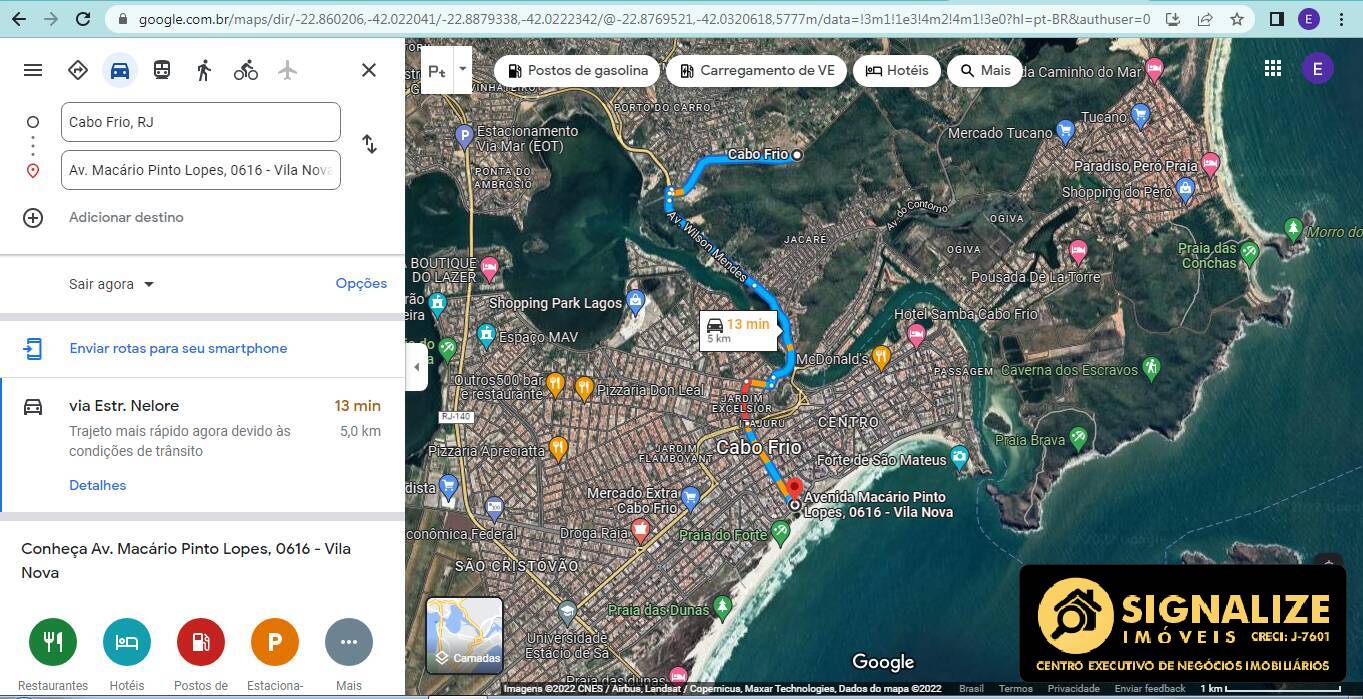Click the Cabo Frio origin input field
Viewport: 1363px width, 699px height.
tap(200, 122)
